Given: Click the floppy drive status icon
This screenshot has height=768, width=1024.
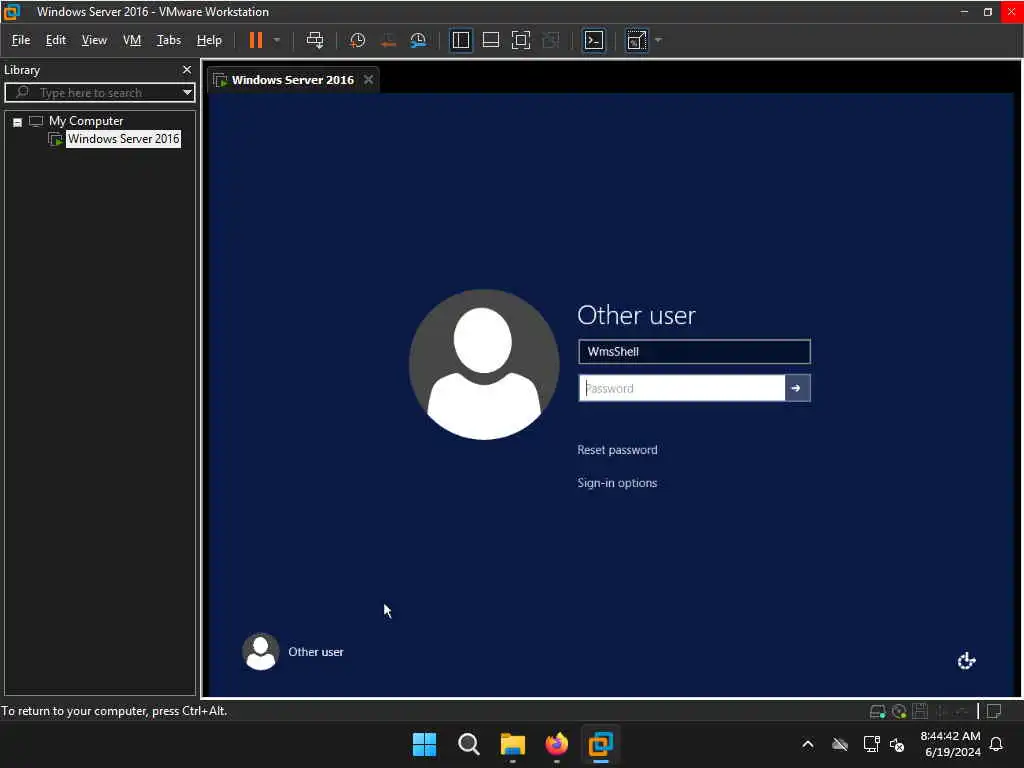Looking at the screenshot, I should click(x=920, y=712).
